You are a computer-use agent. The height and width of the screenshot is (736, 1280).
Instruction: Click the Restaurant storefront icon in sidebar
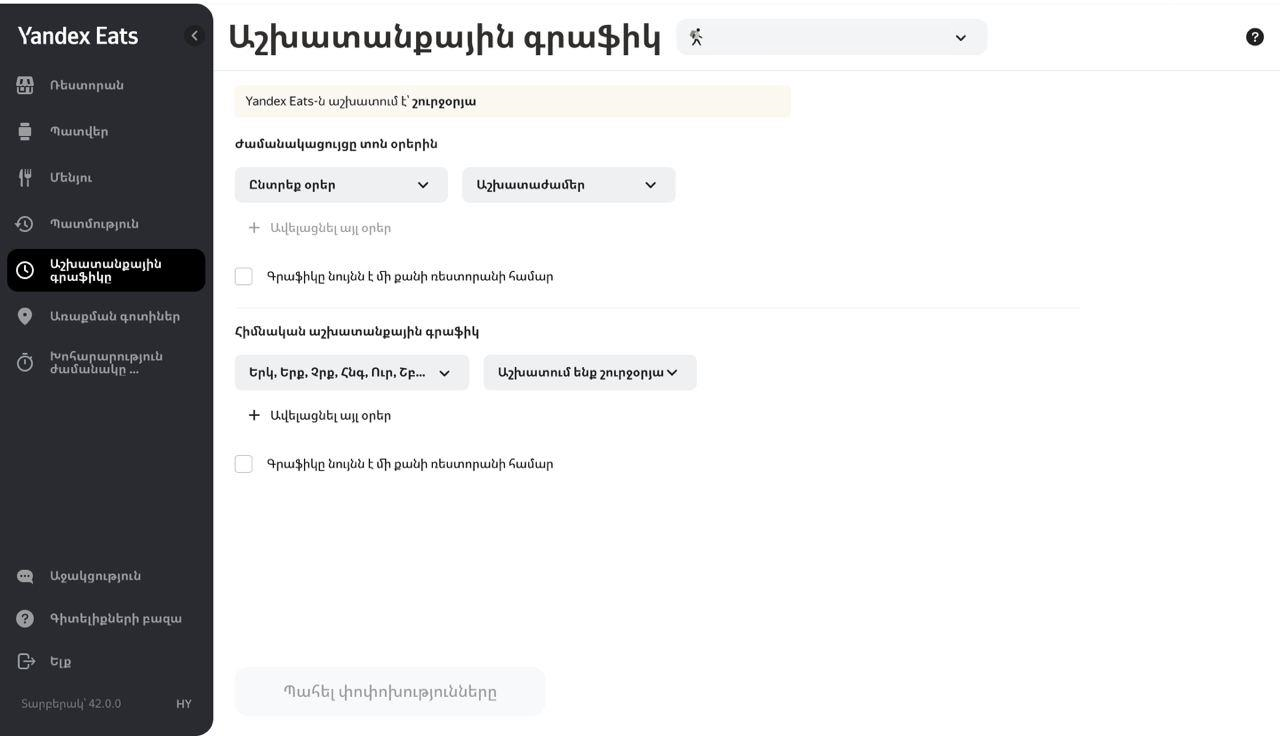[25, 85]
